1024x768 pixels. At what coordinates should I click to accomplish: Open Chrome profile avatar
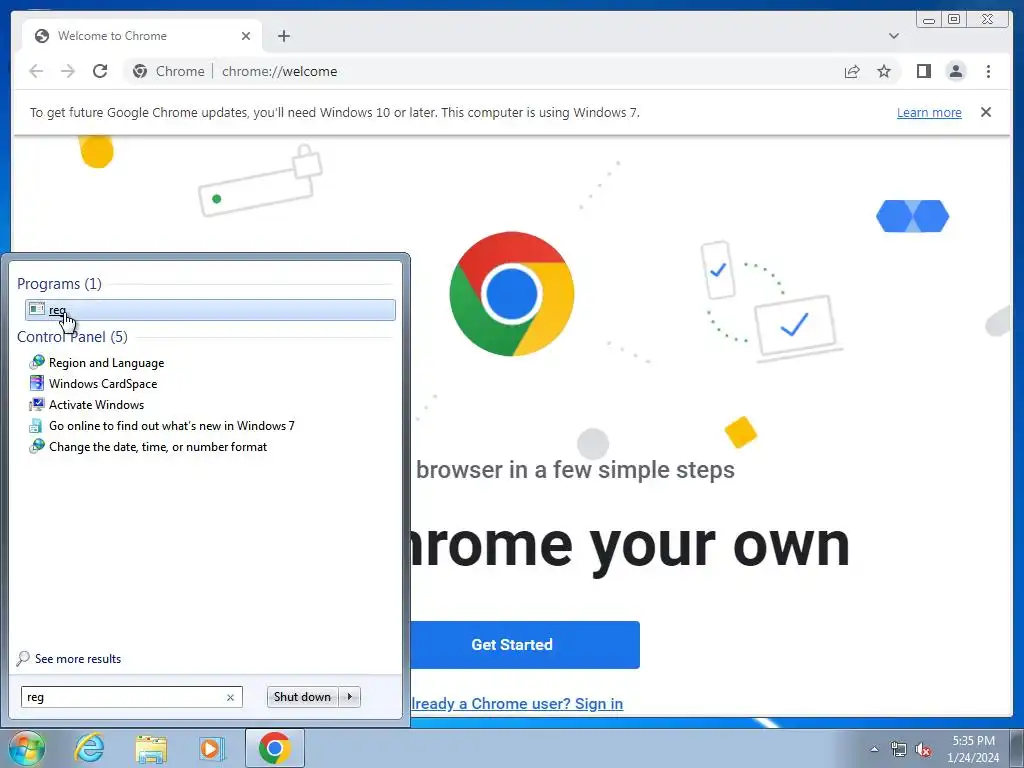(956, 71)
